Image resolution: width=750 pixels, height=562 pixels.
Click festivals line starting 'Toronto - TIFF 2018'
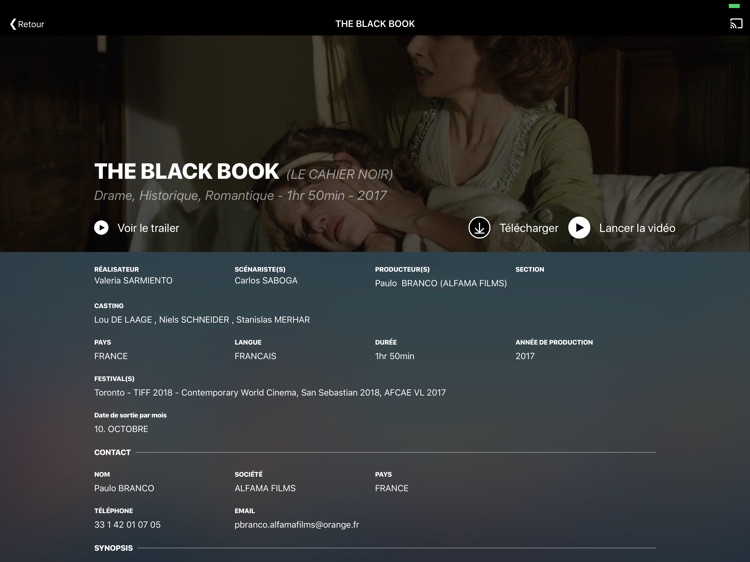coord(270,393)
